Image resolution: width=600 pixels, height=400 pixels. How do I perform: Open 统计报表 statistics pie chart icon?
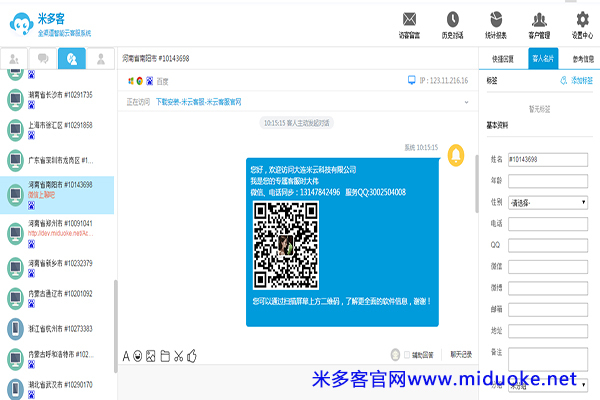coord(496,19)
